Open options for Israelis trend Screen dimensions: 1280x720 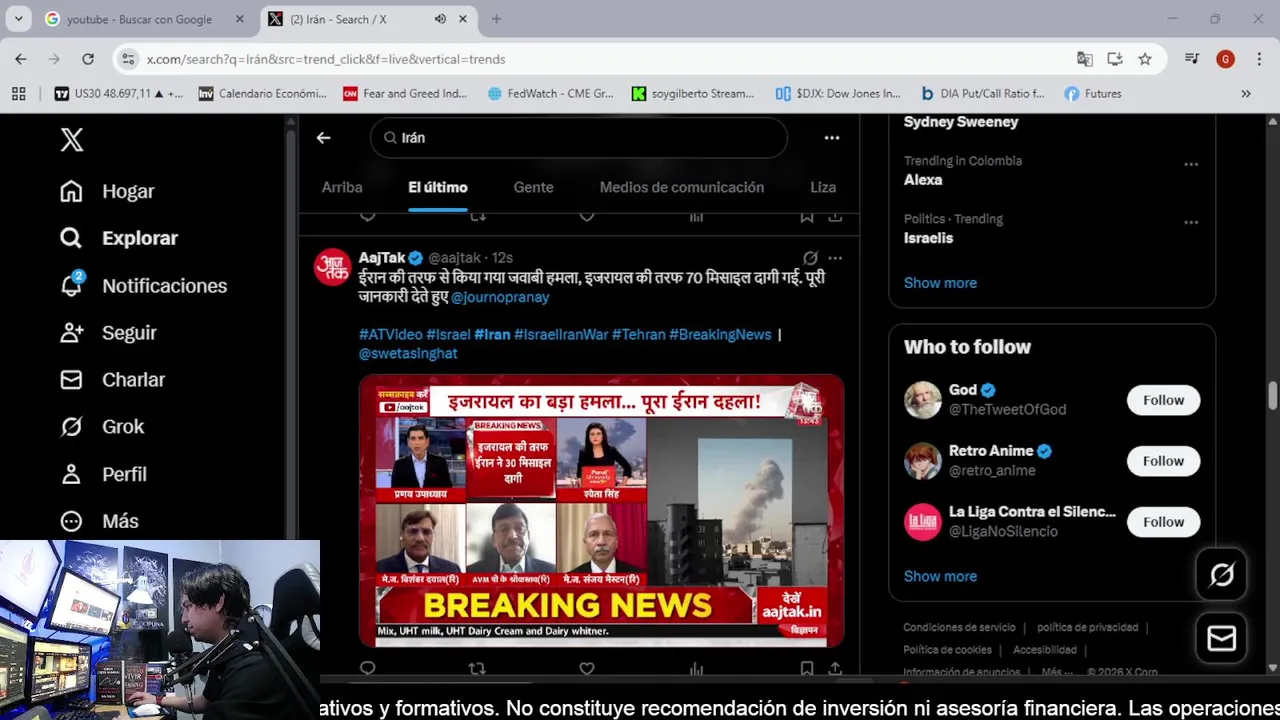coord(1191,222)
